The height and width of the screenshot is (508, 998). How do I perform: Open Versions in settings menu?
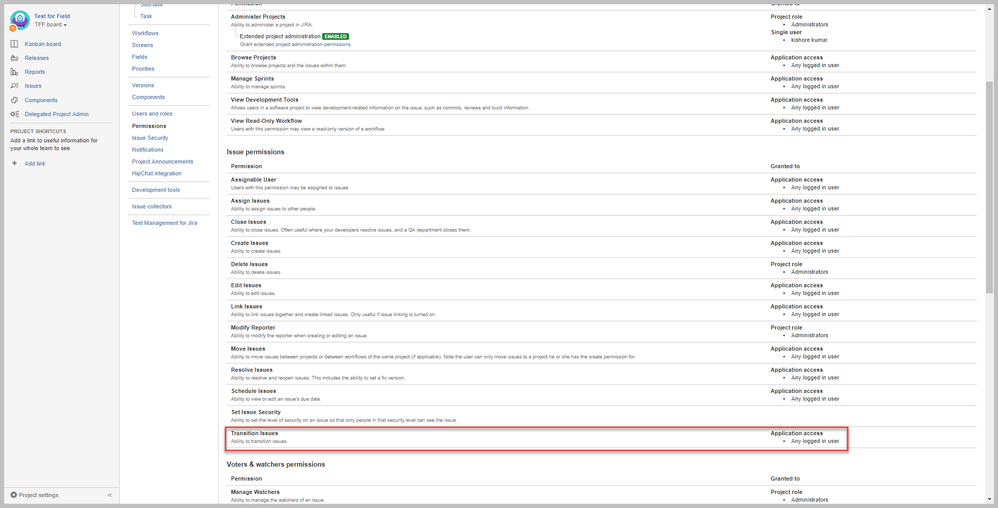(x=143, y=85)
